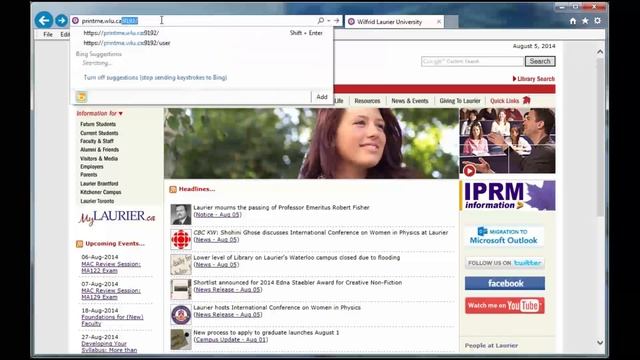Expand Quick Links menu
This screenshot has height=360, width=640.
point(510,100)
